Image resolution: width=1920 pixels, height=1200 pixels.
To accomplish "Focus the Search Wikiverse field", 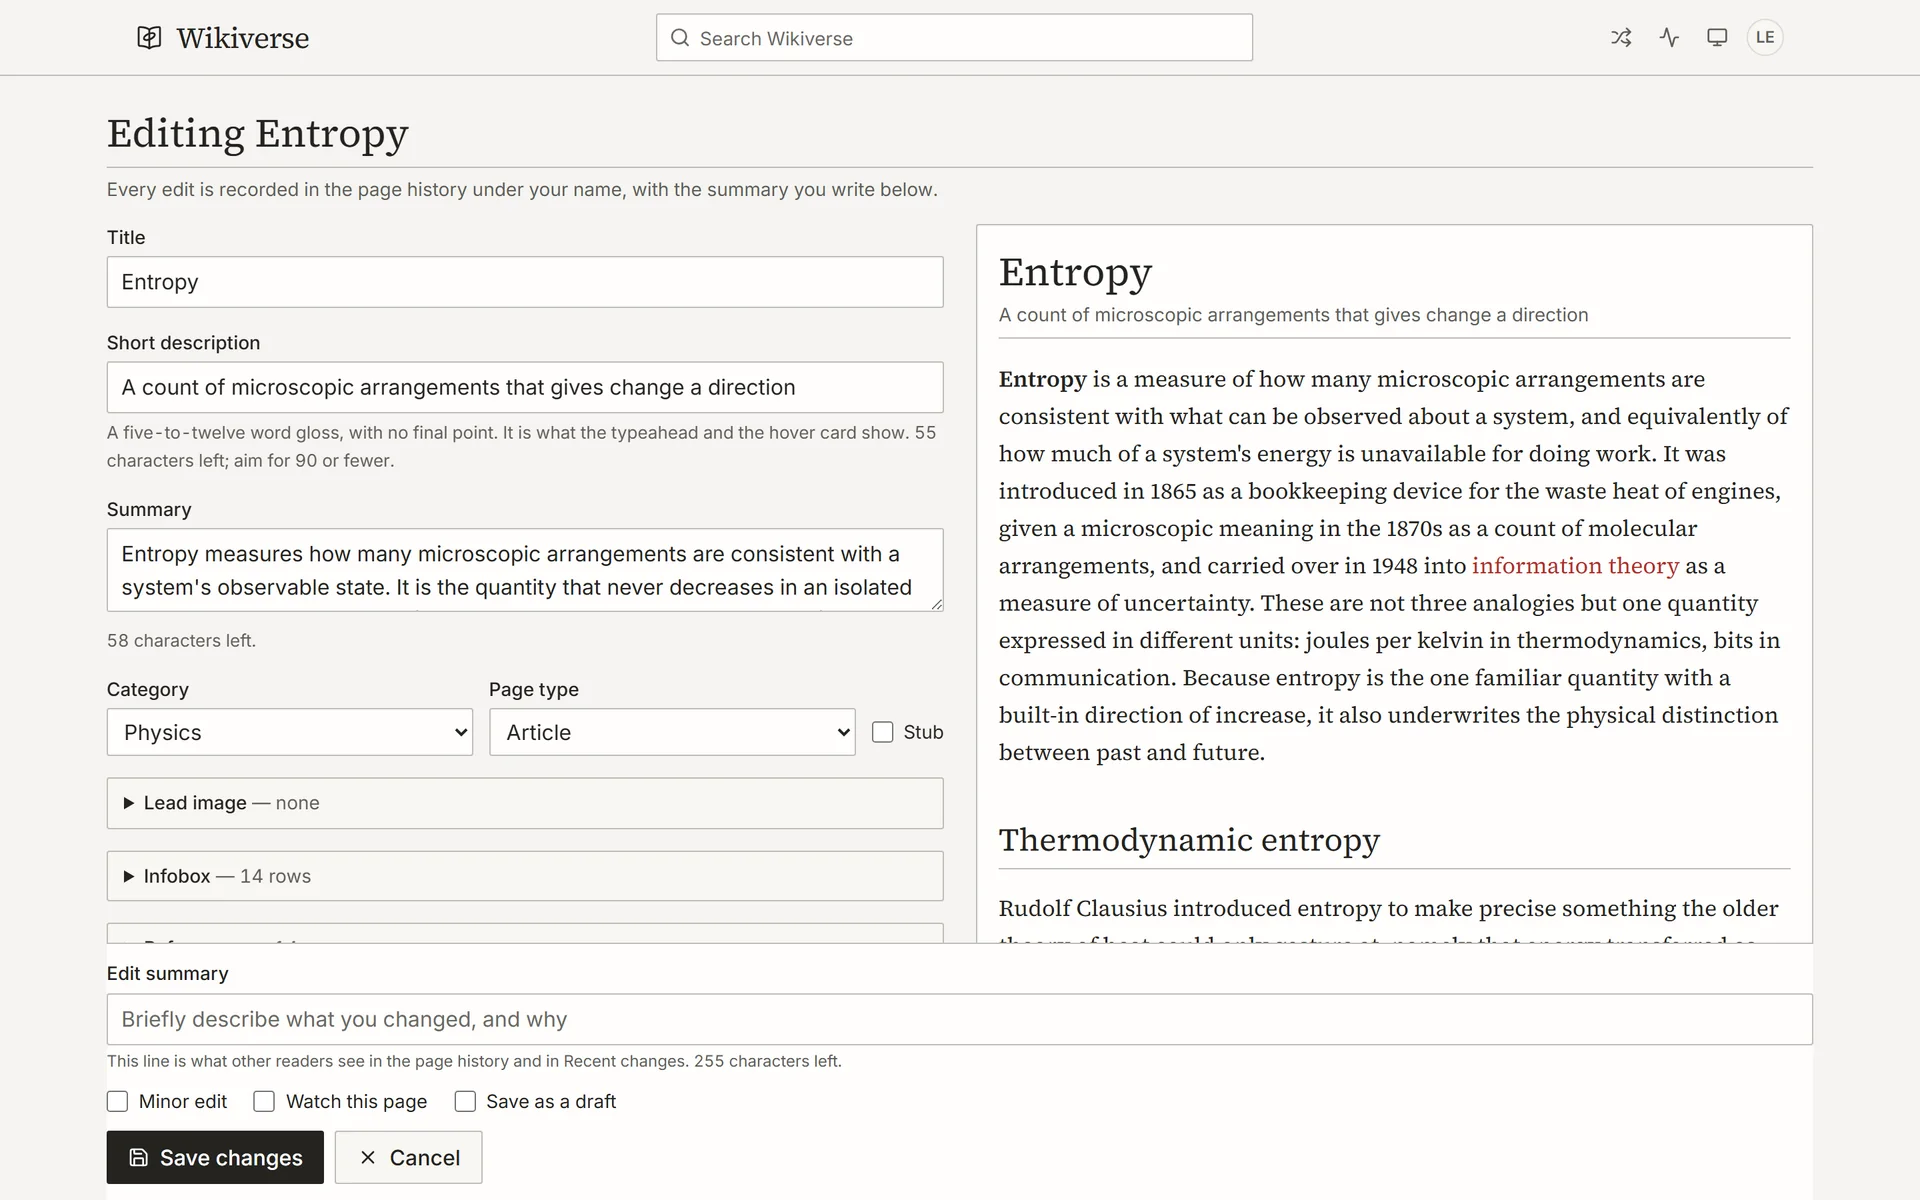I will [954, 38].
